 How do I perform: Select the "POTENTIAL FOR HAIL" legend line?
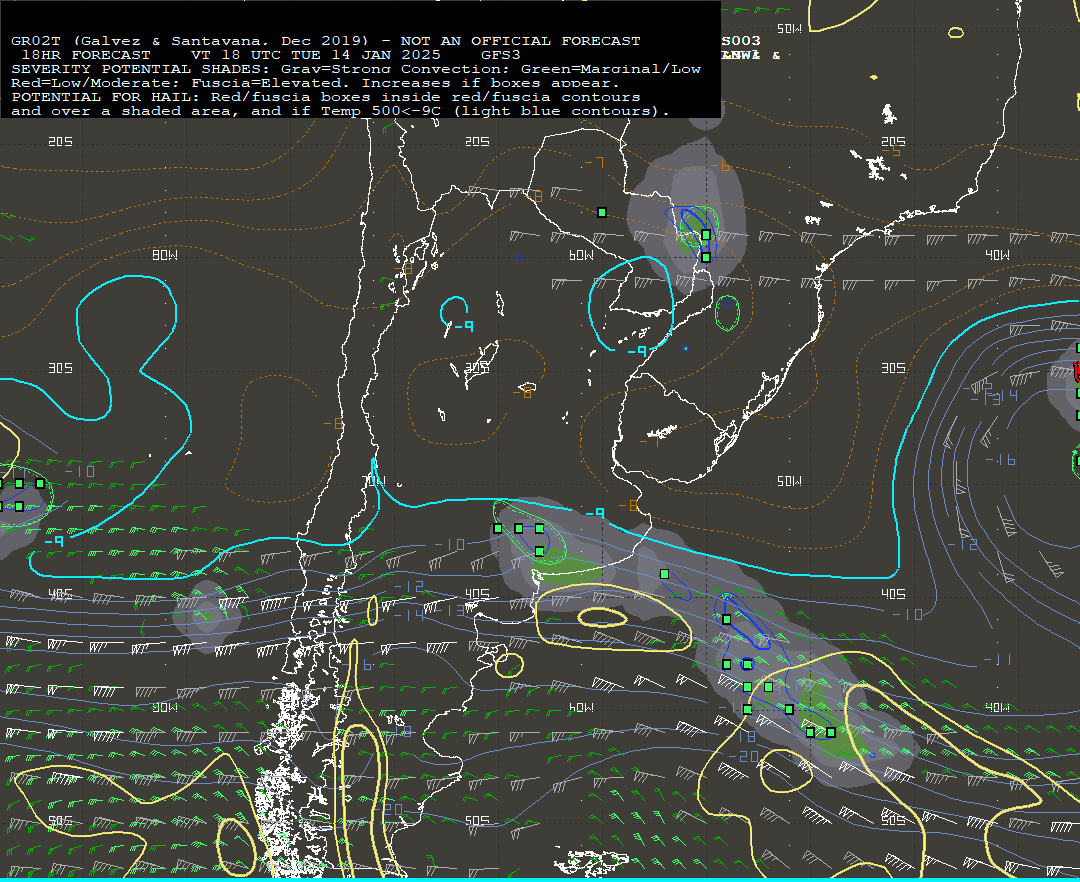click(x=326, y=97)
